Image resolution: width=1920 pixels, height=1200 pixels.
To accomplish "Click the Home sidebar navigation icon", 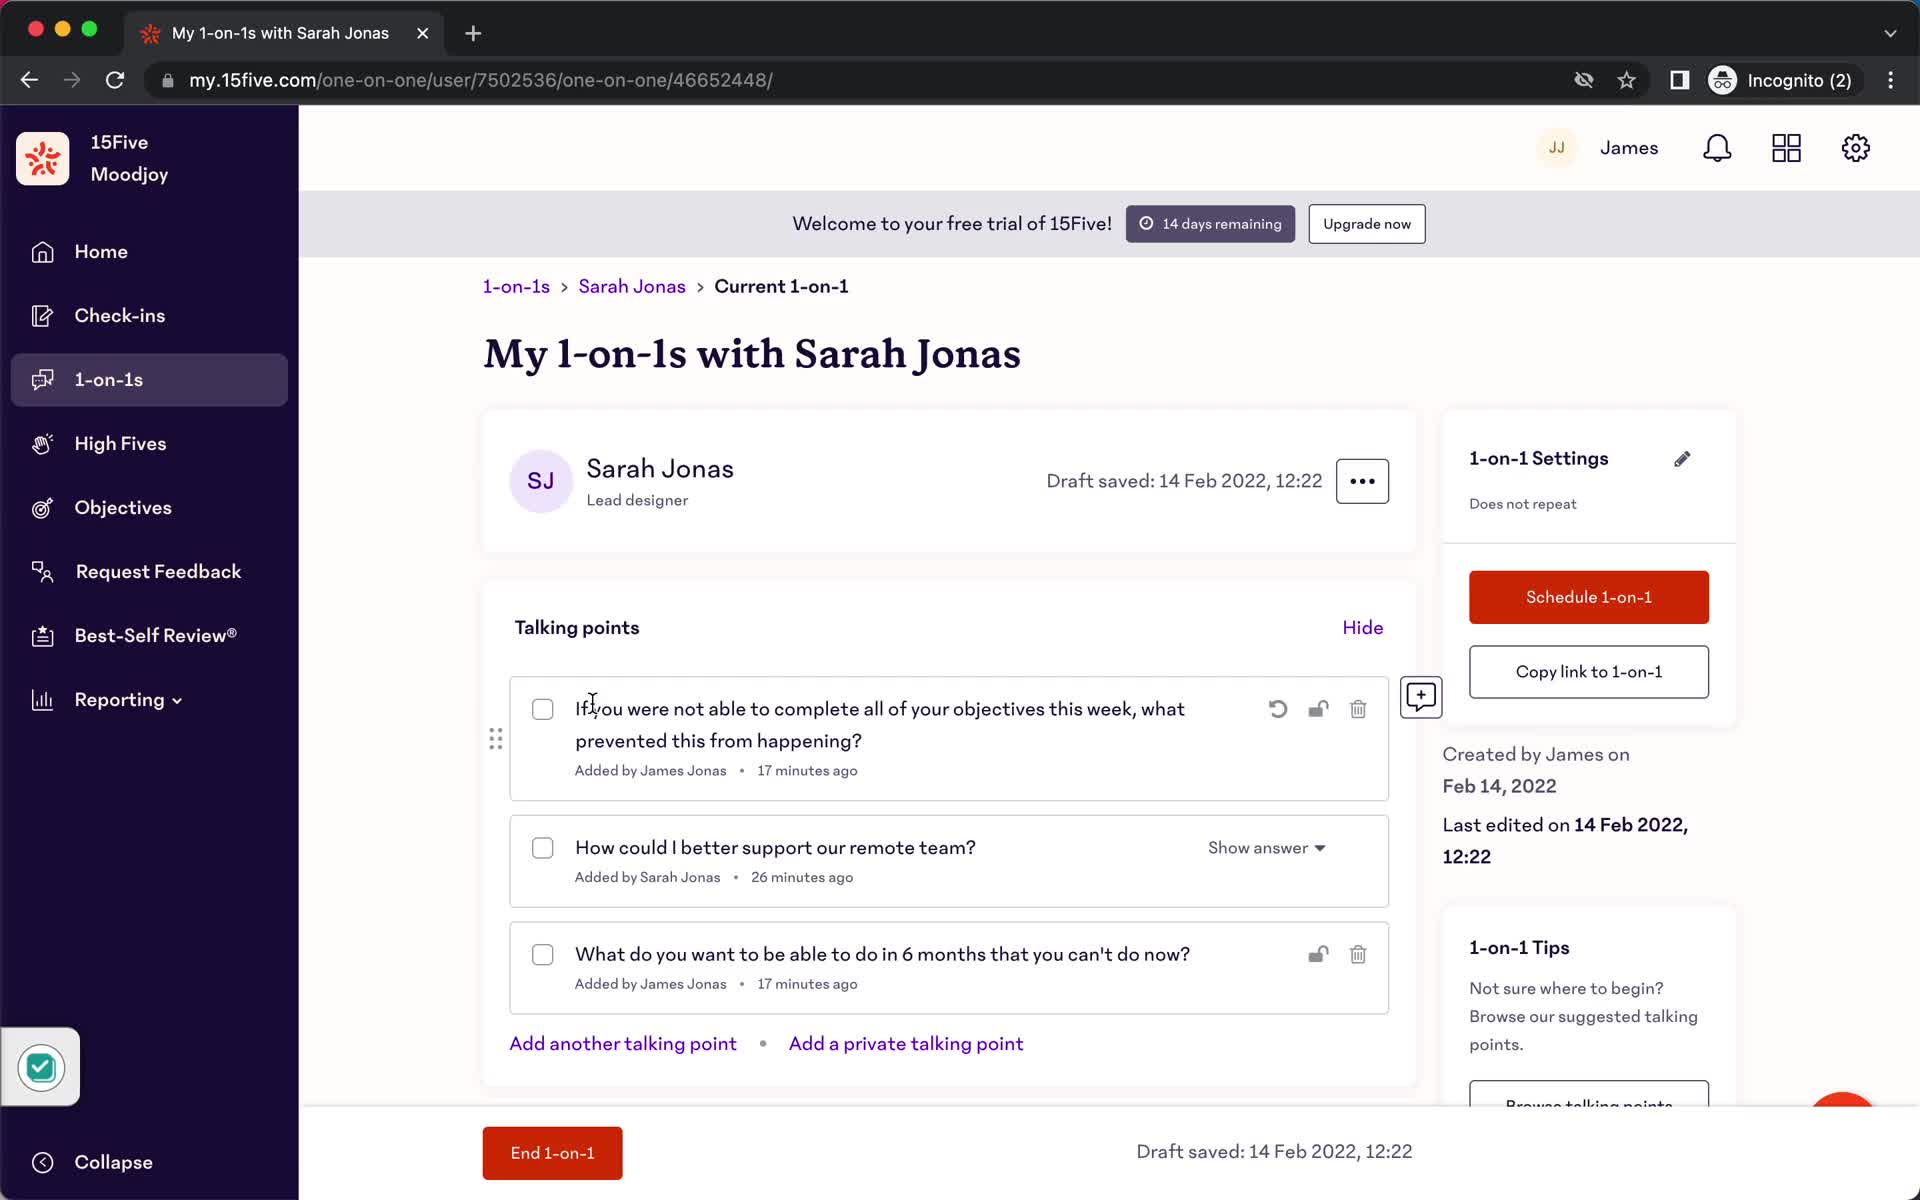I will pos(41,250).
